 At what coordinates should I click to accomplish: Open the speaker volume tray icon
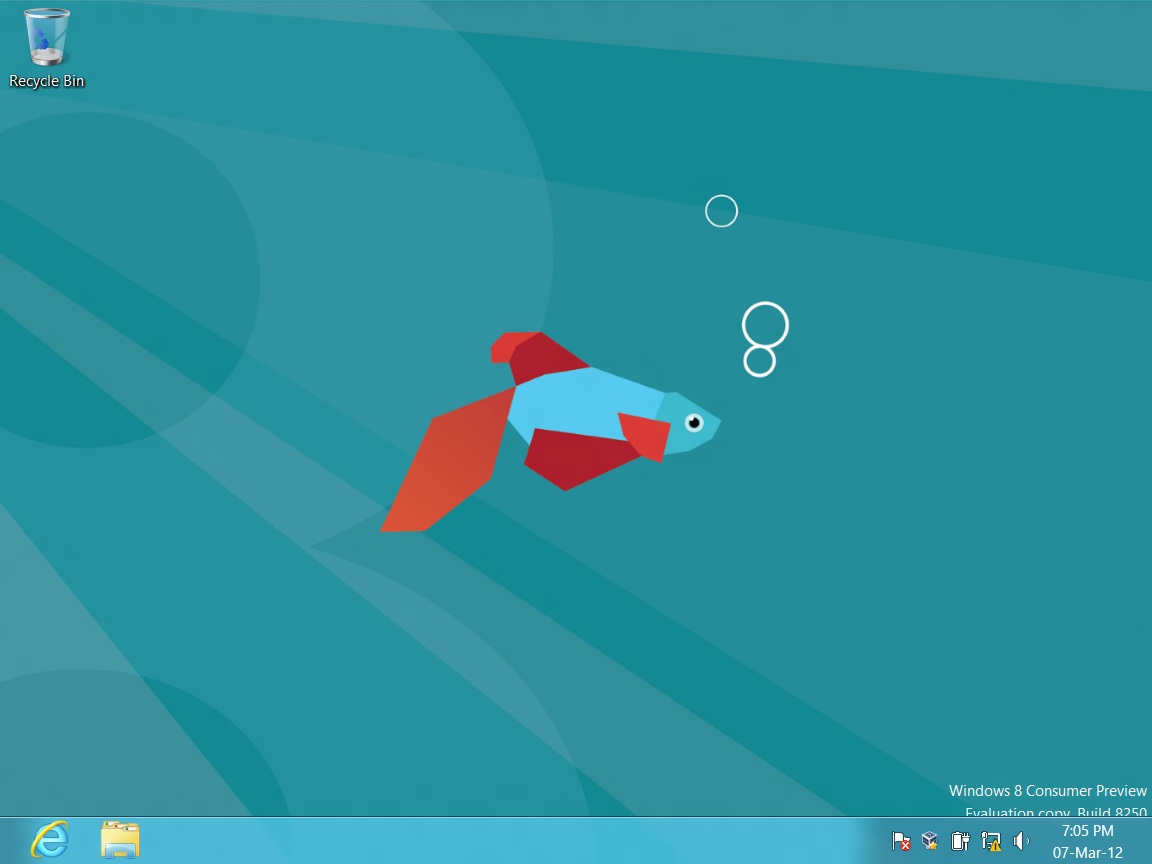pyautogui.click(x=1021, y=840)
